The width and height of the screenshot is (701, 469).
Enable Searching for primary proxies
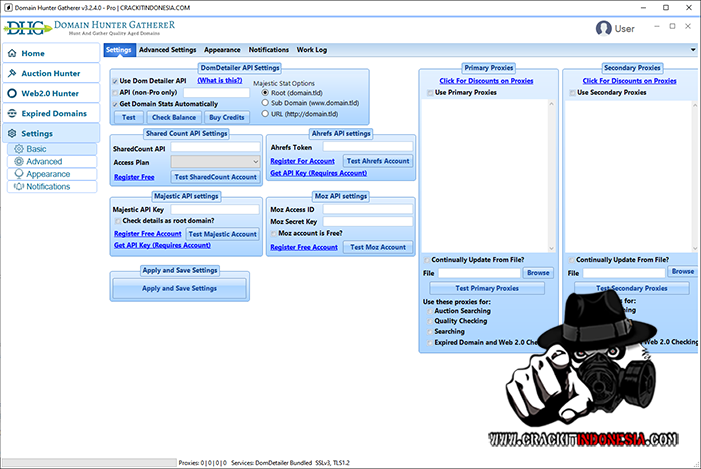pos(430,332)
